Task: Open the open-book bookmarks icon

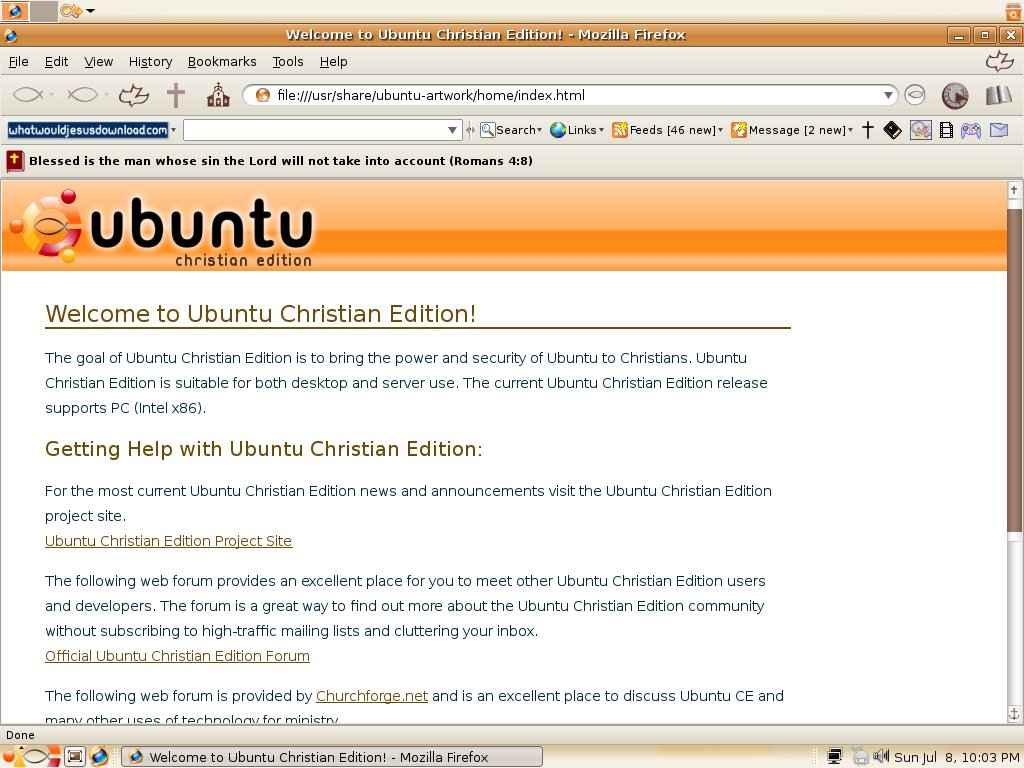Action: 999,95
